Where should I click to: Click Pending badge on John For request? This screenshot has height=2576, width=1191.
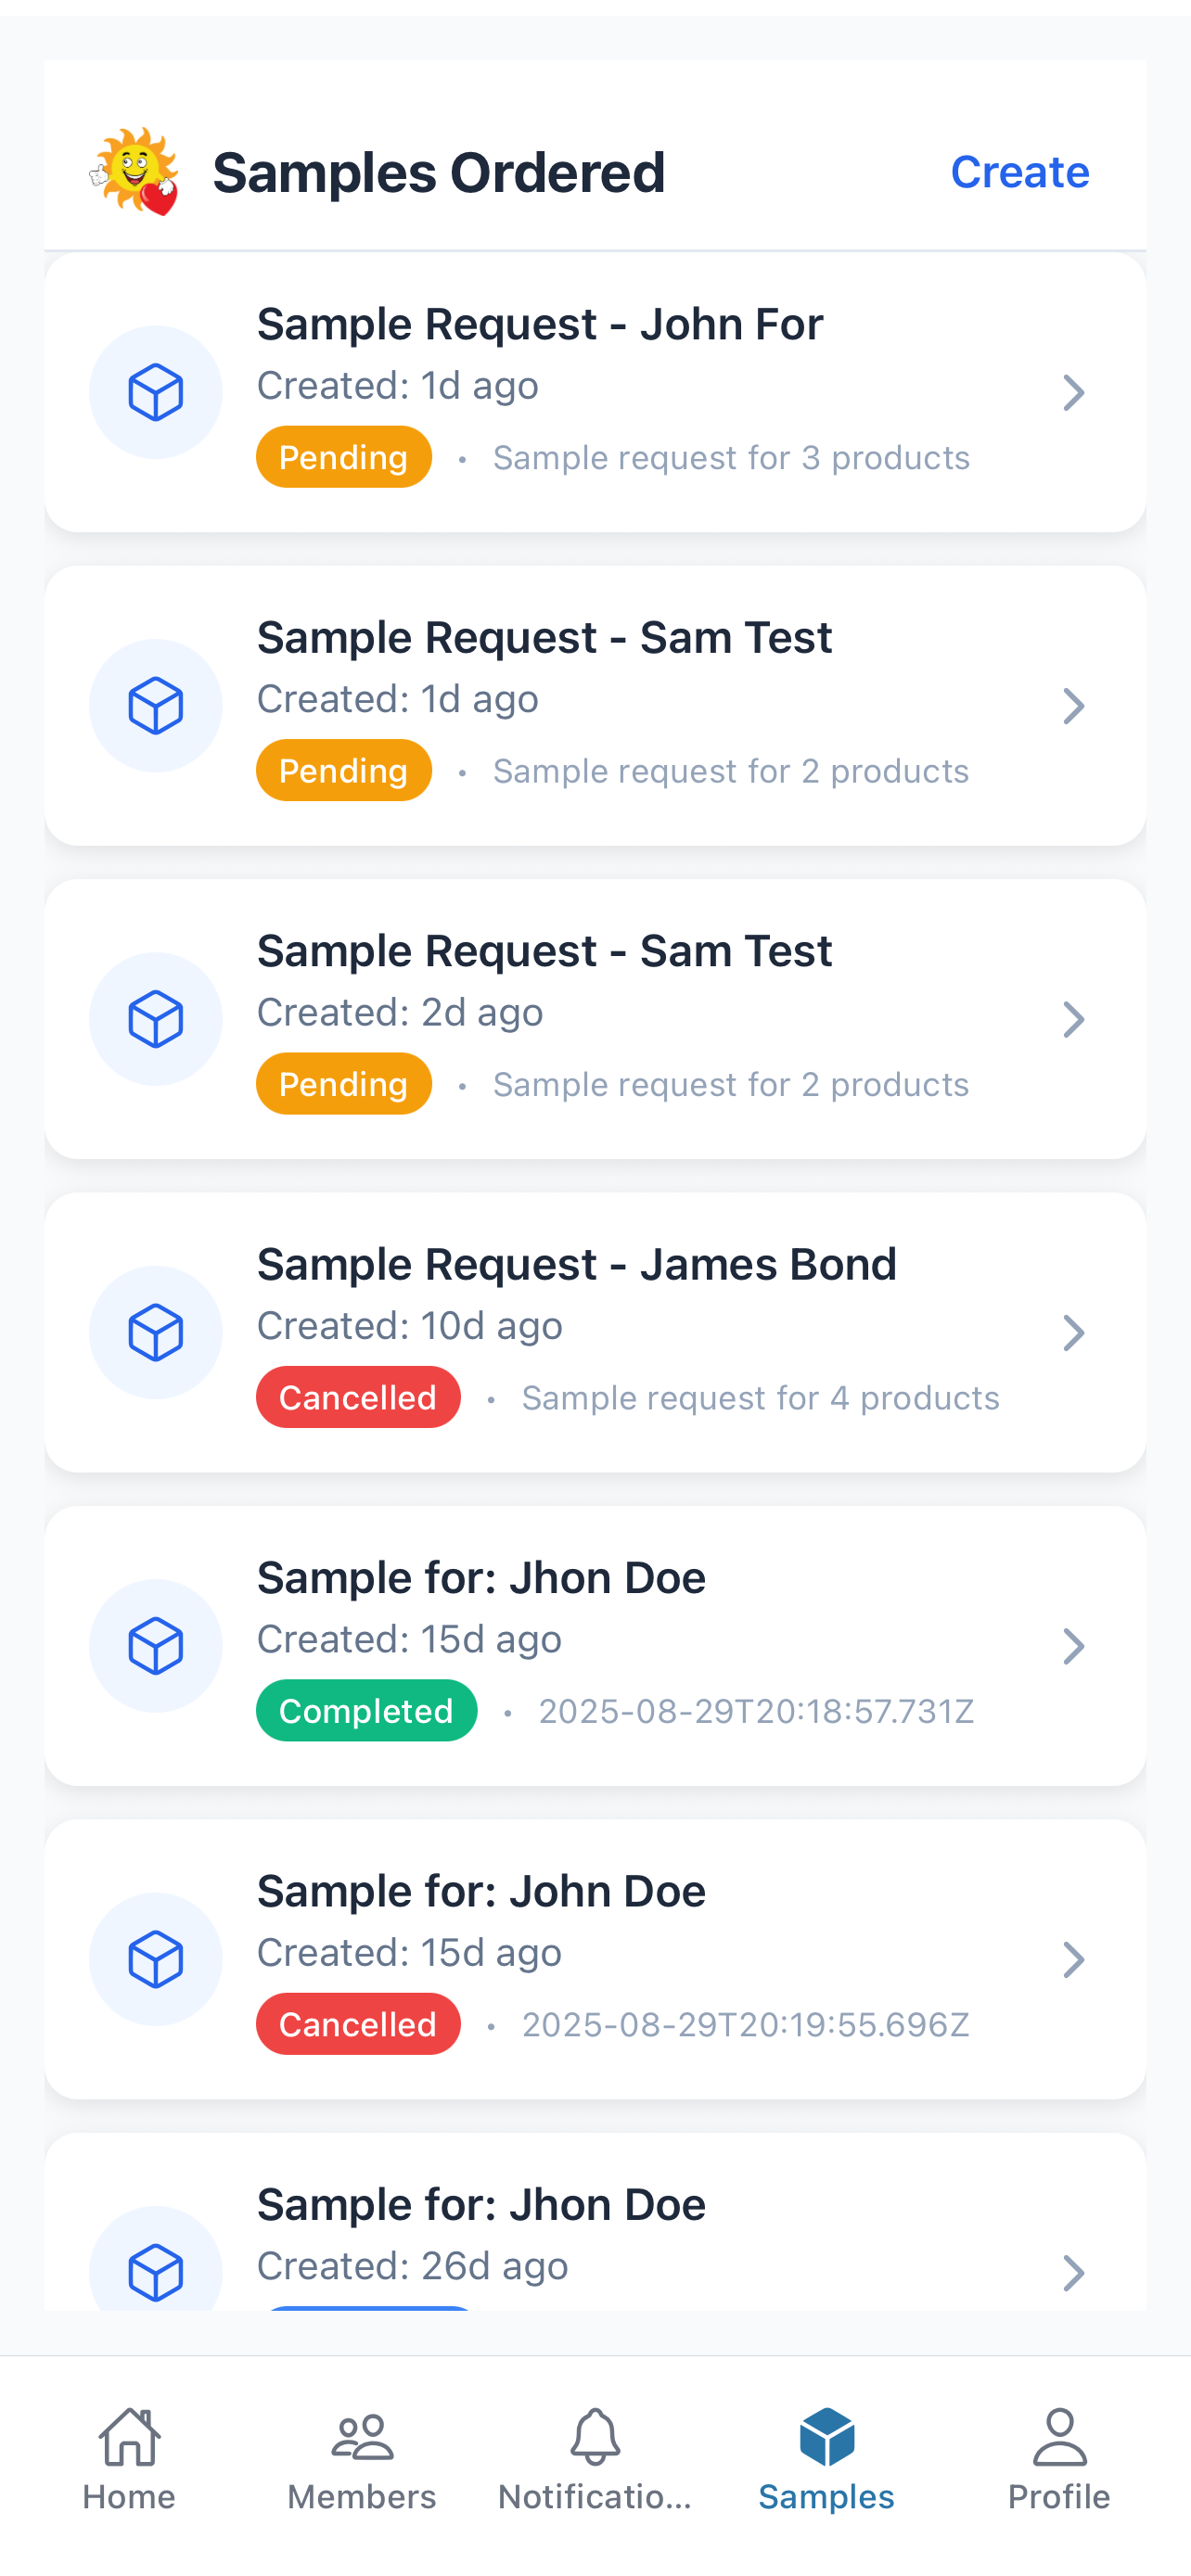[344, 457]
